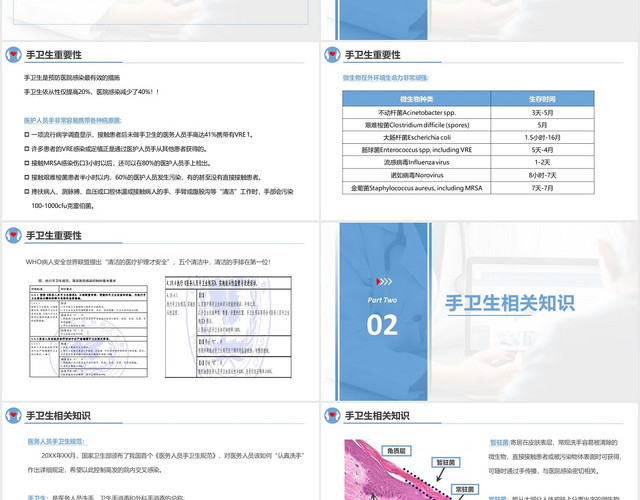Viewport: 640px width, 500px height.
Task: Click the 诺如病毒Norovirus cell
Action: pos(416,175)
